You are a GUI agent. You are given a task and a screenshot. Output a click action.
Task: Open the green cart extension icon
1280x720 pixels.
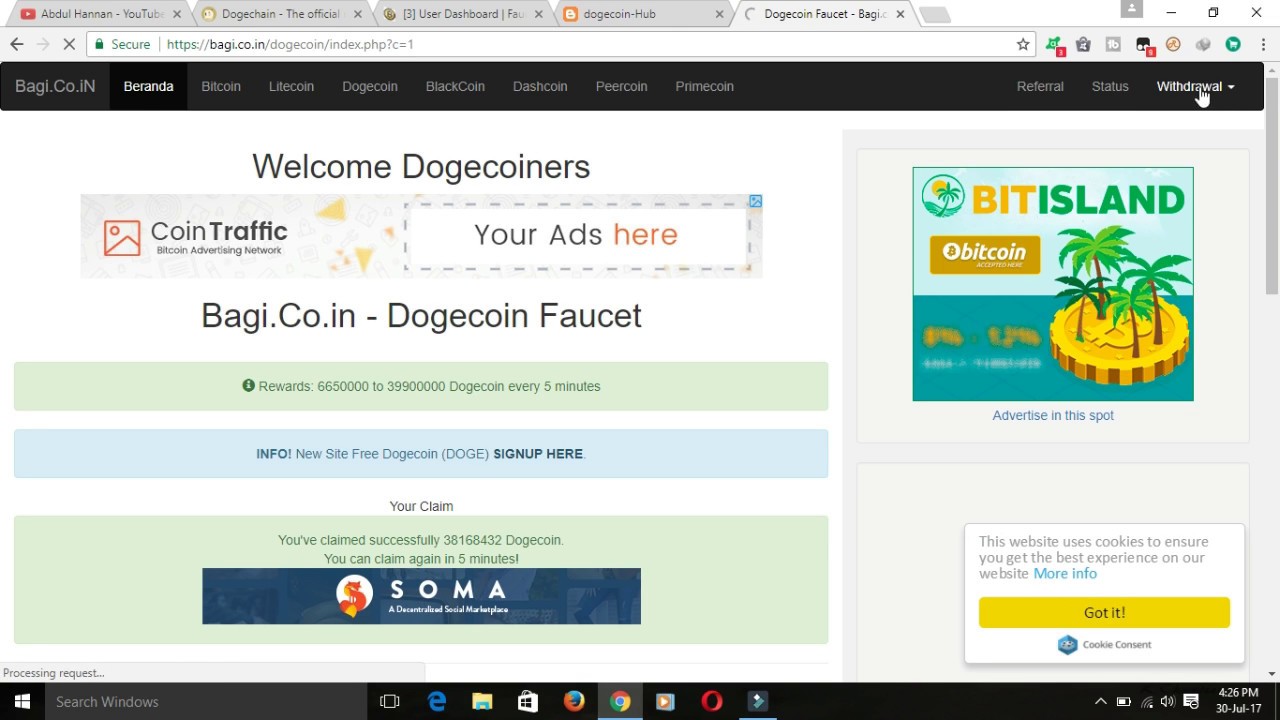(1233, 44)
